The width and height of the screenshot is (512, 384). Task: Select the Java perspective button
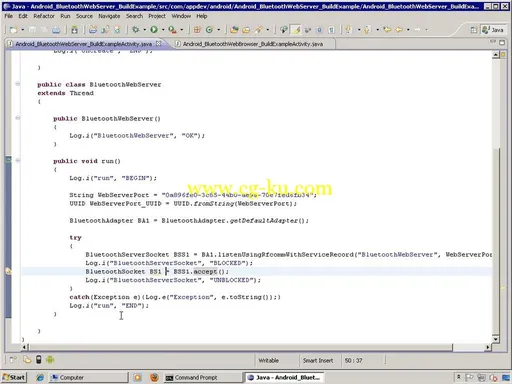pos(492,30)
